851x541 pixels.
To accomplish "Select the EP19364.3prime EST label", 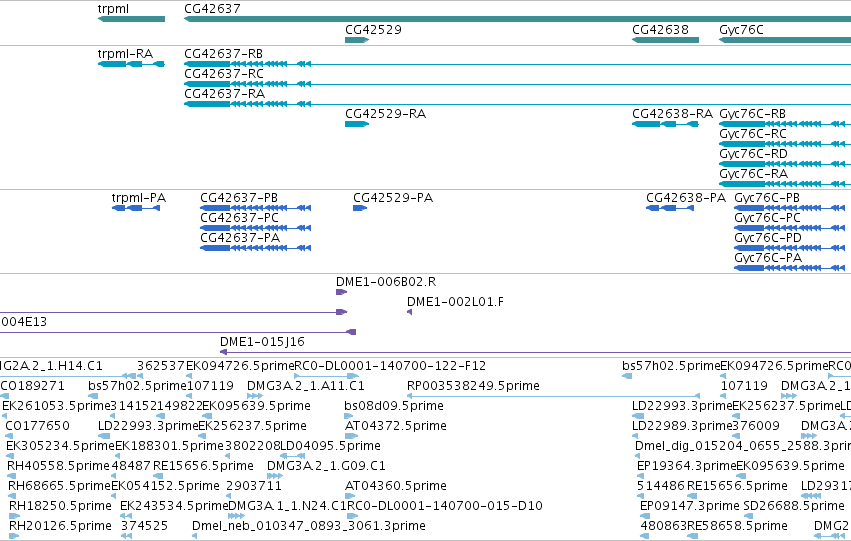I will click(687, 467).
